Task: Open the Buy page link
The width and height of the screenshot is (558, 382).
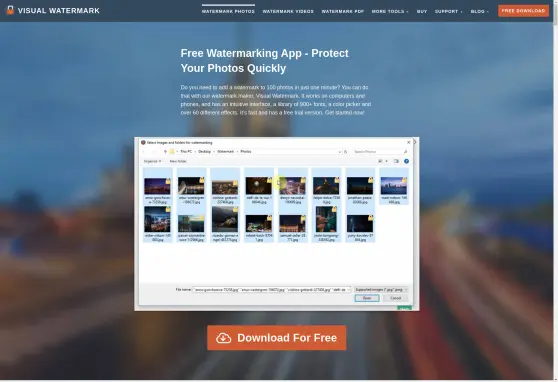Action: (422, 11)
